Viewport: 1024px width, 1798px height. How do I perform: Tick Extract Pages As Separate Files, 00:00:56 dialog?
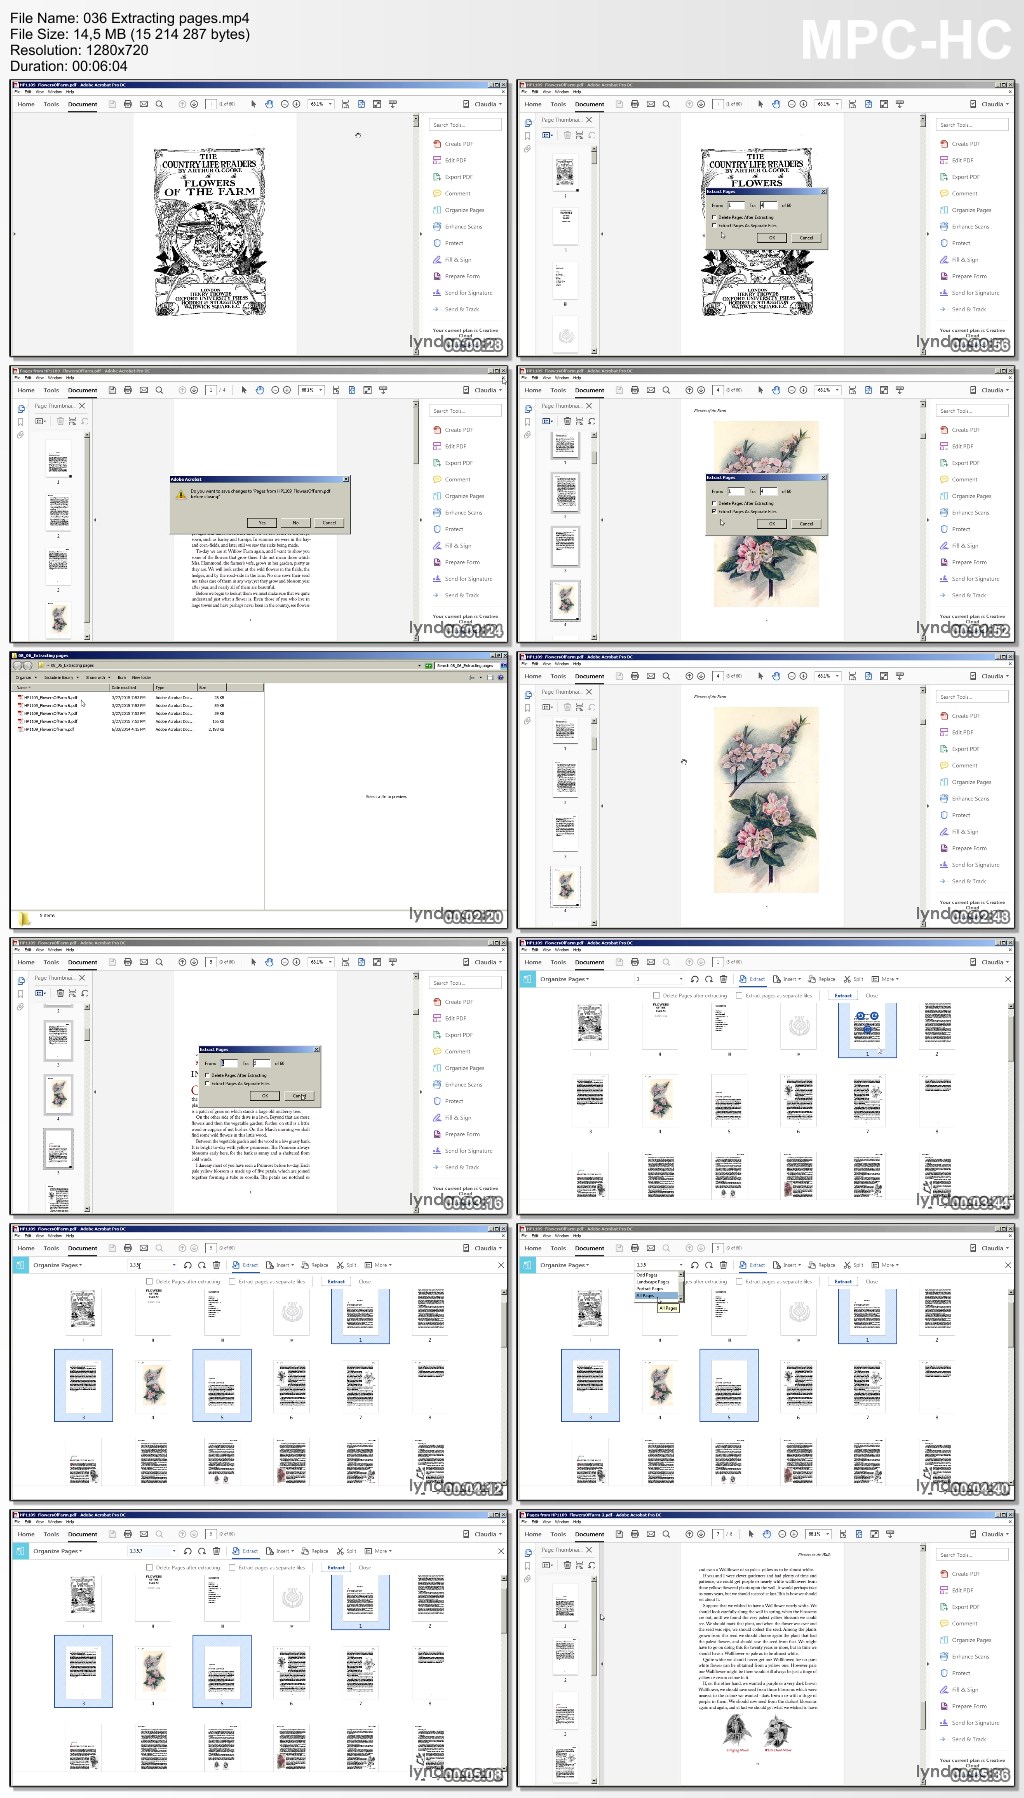[x=714, y=225]
